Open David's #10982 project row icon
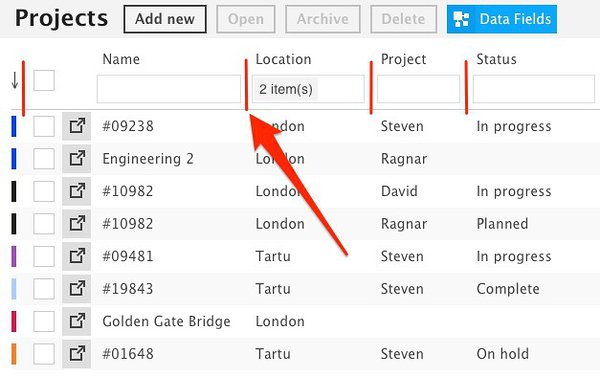 [77, 191]
